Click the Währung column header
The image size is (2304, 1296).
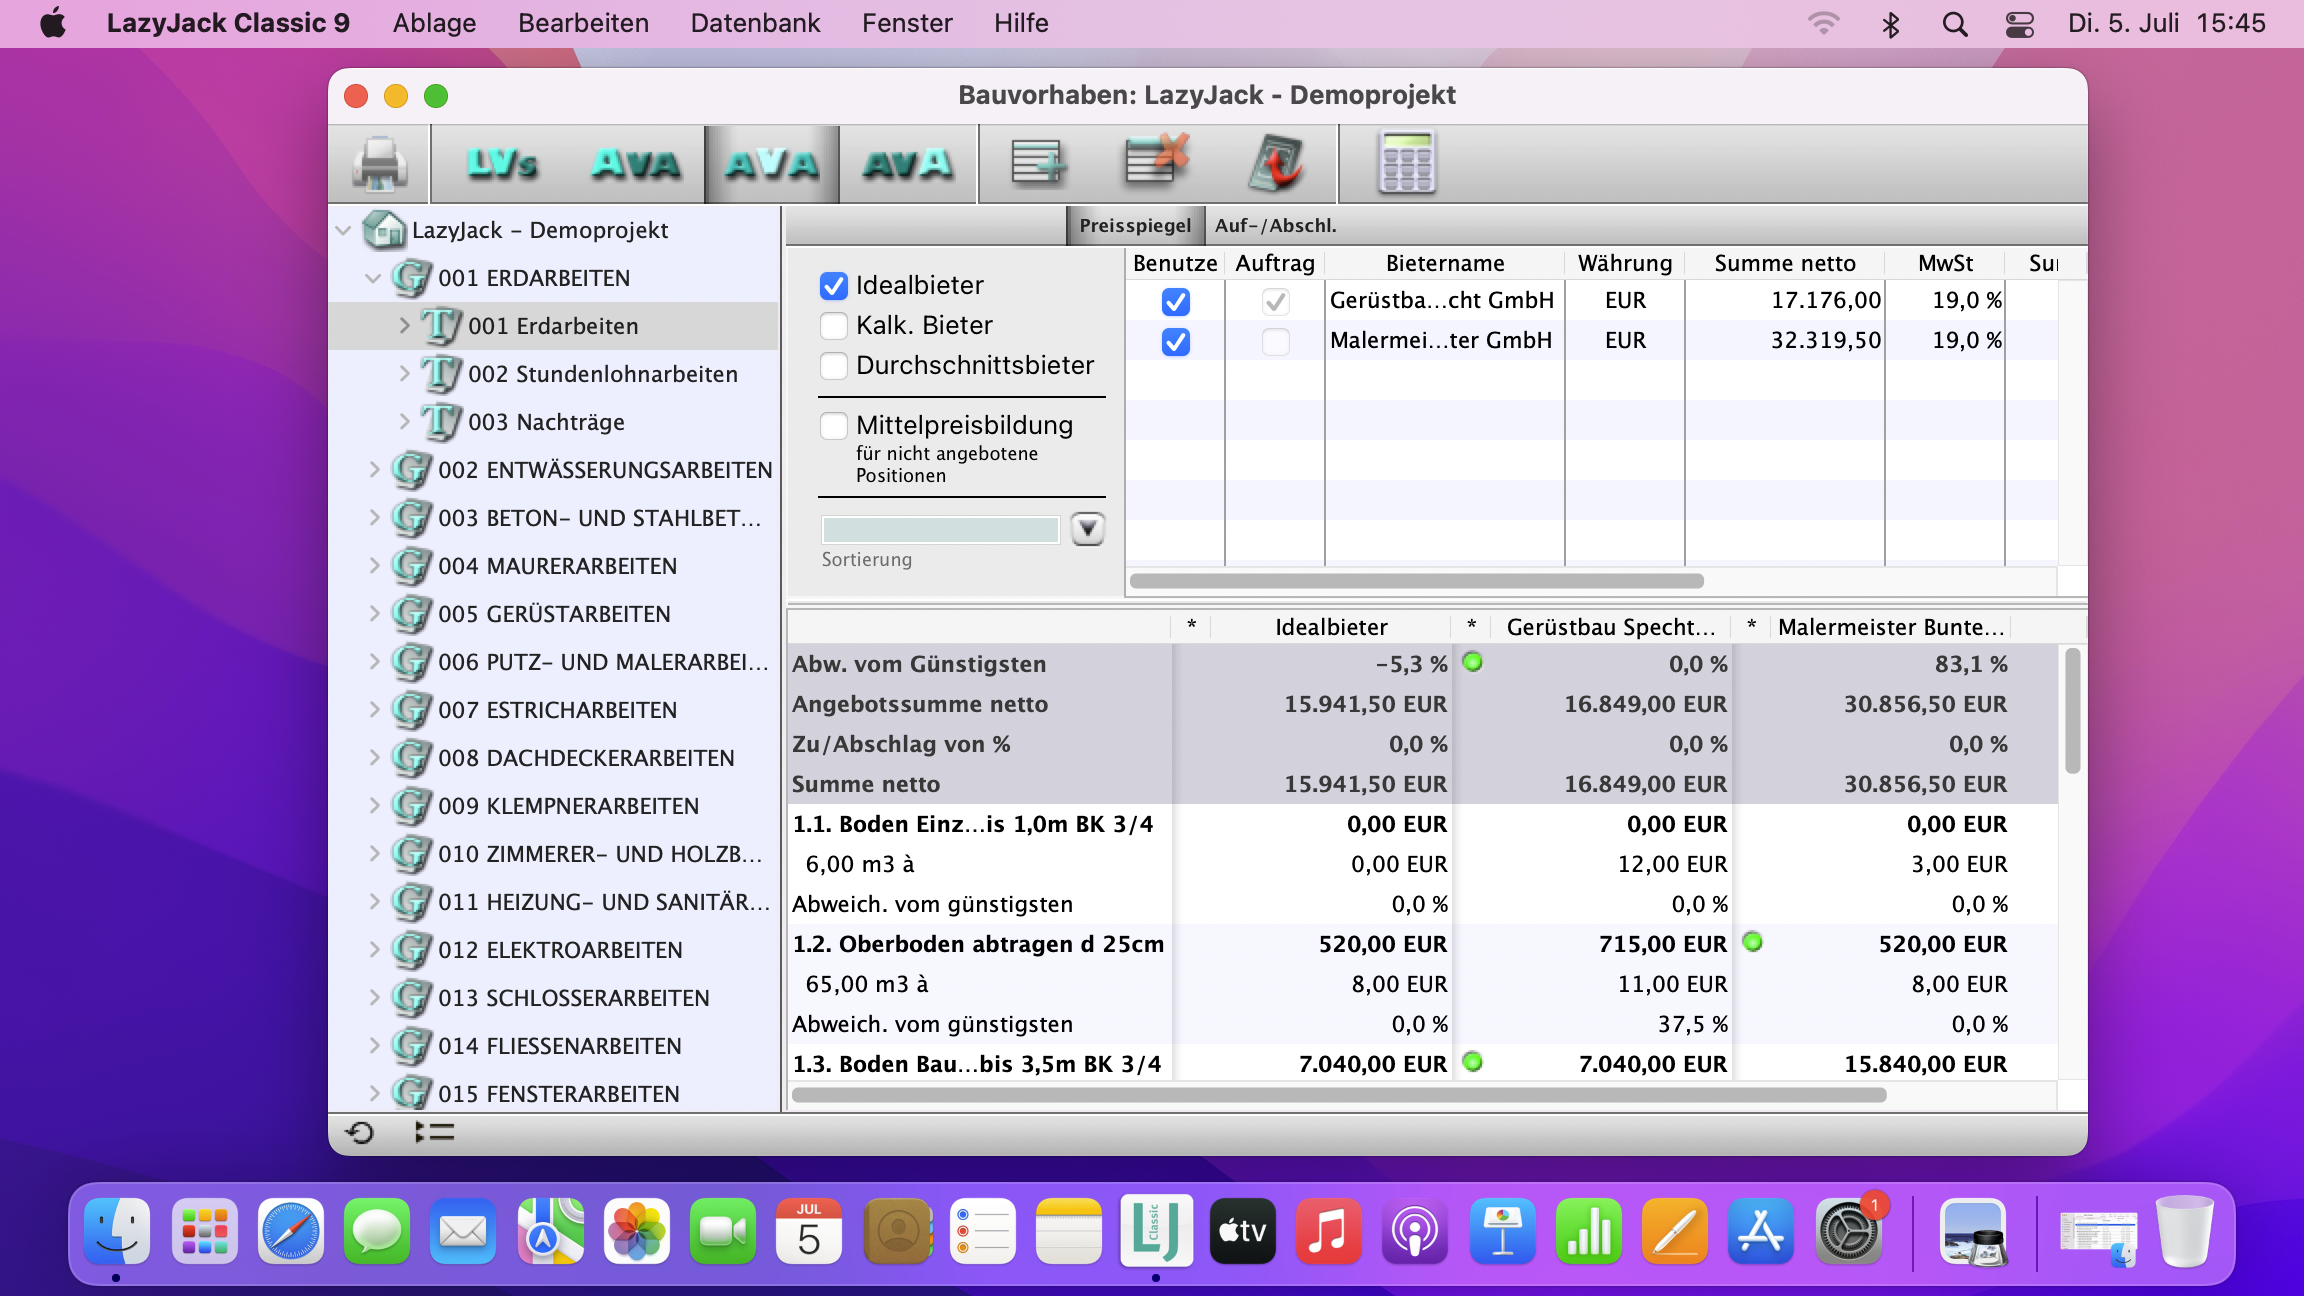tap(1625, 263)
